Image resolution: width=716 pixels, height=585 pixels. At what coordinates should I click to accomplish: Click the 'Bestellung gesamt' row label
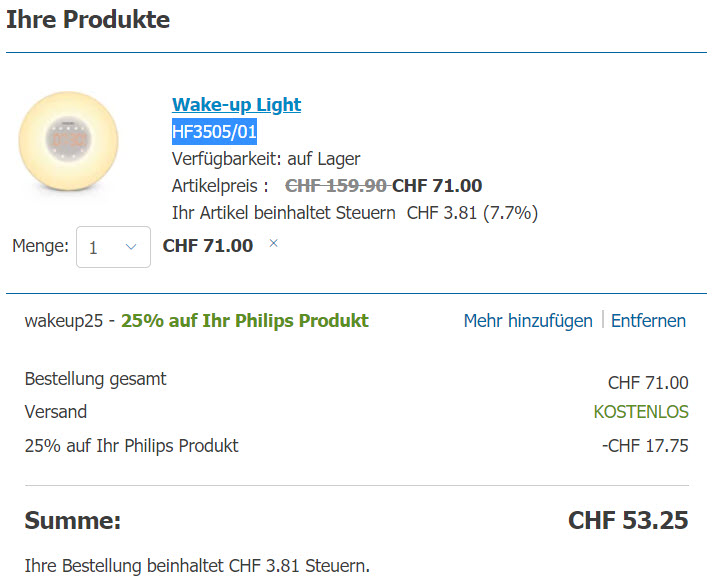95,379
